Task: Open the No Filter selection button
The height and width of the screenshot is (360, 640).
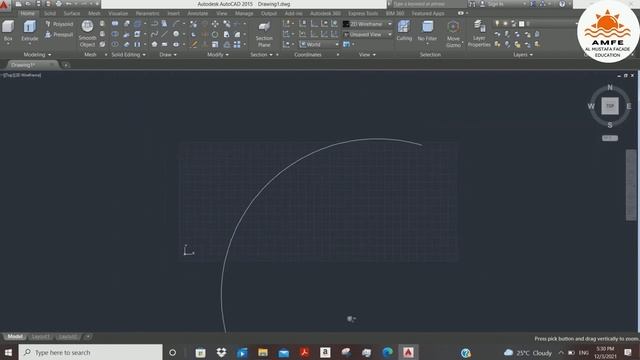Action: pyautogui.click(x=427, y=31)
